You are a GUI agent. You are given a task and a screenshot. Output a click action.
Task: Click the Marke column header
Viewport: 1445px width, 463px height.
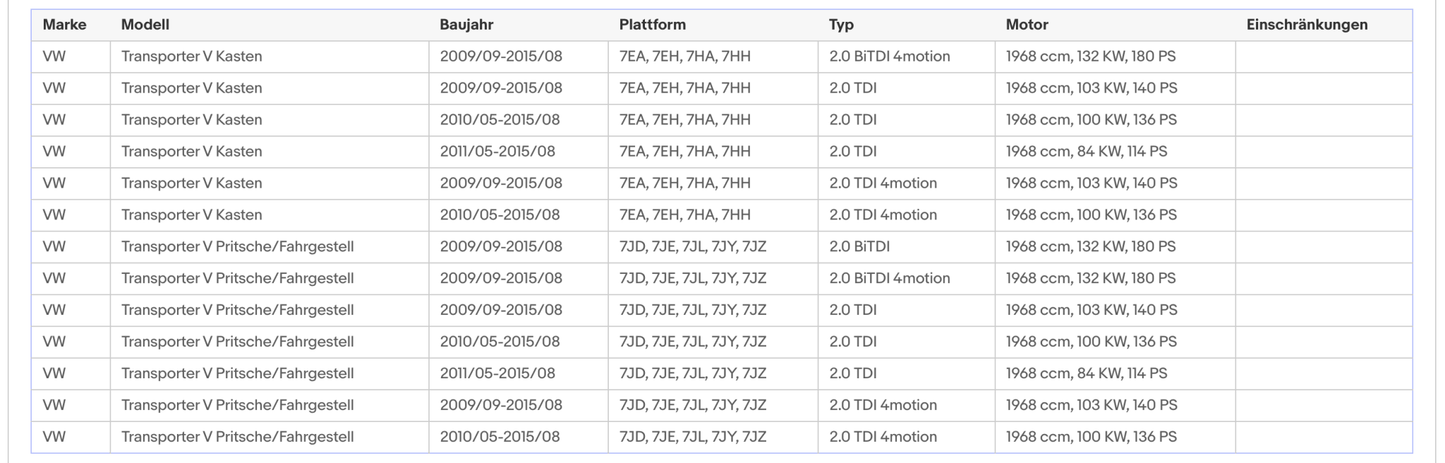point(65,25)
